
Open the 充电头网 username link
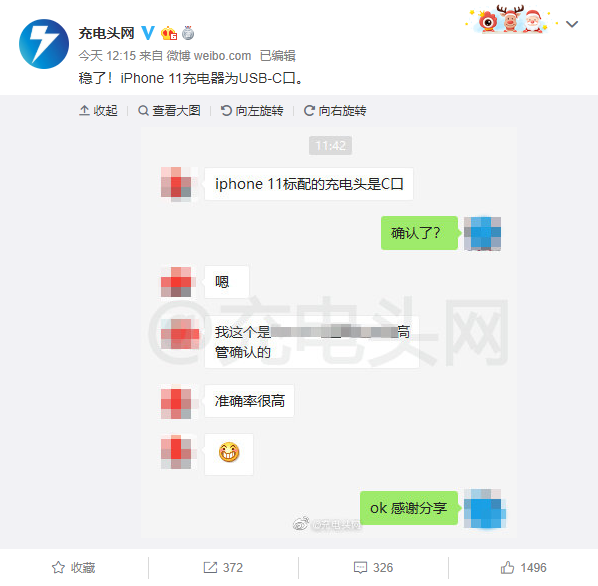click(106, 33)
